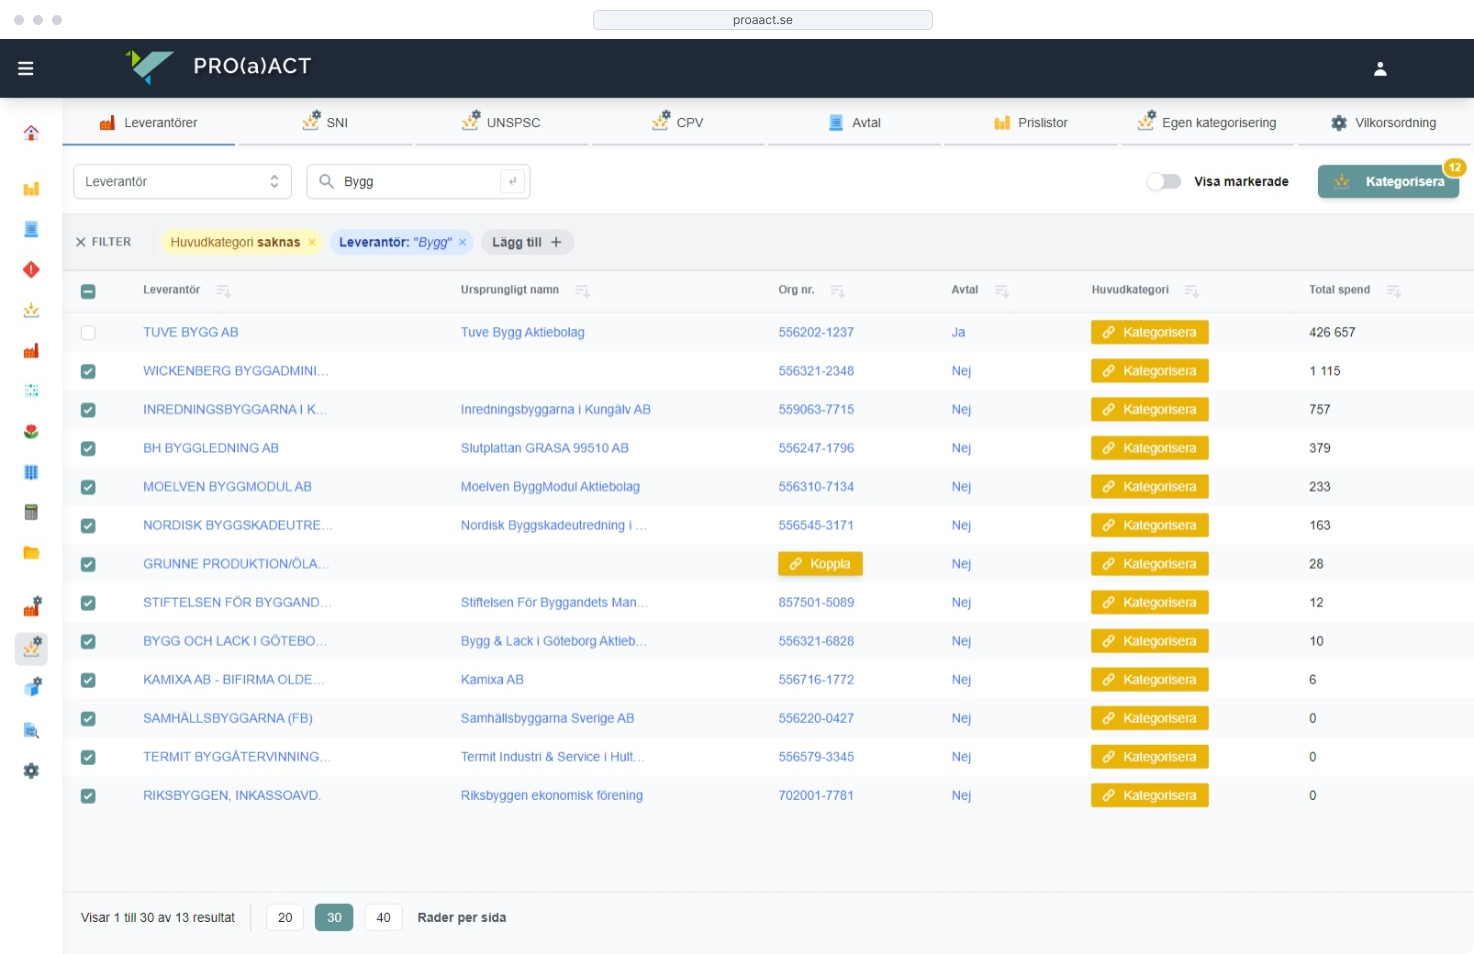Sort by Leverantör column icon

click(x=223, y=291)
